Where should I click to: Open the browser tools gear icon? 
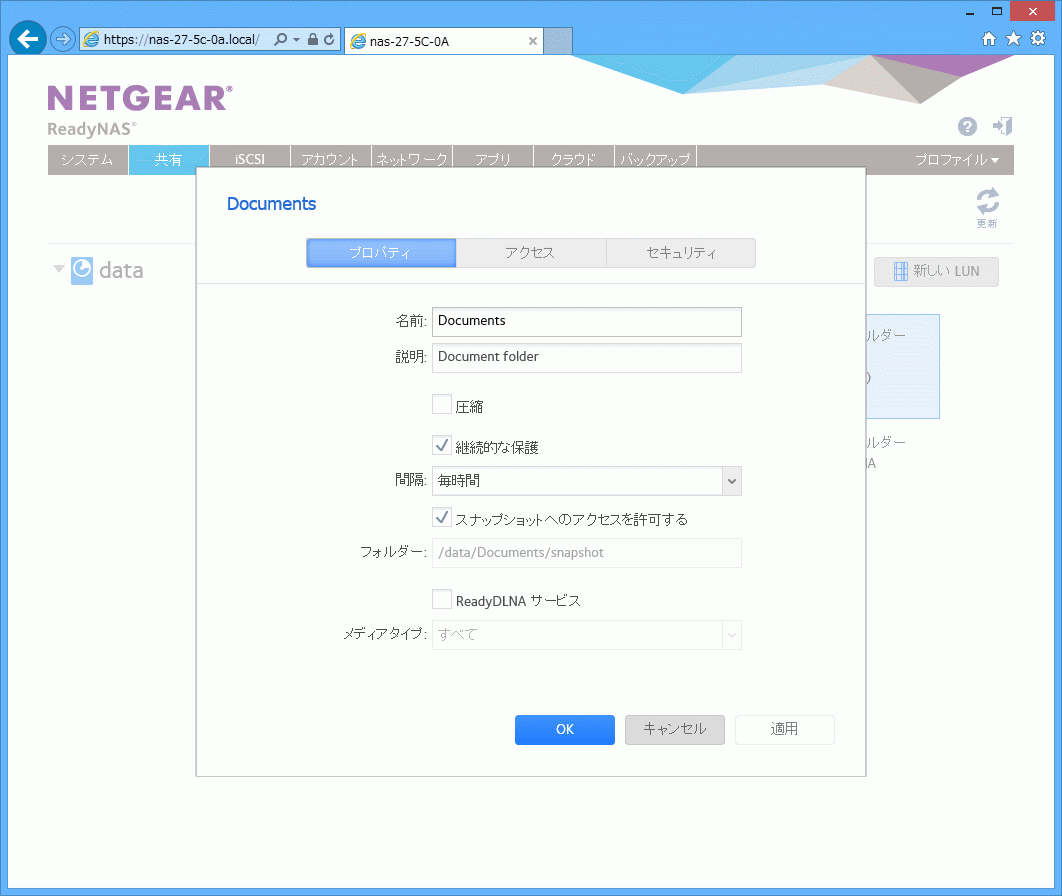pos(1038,39)
